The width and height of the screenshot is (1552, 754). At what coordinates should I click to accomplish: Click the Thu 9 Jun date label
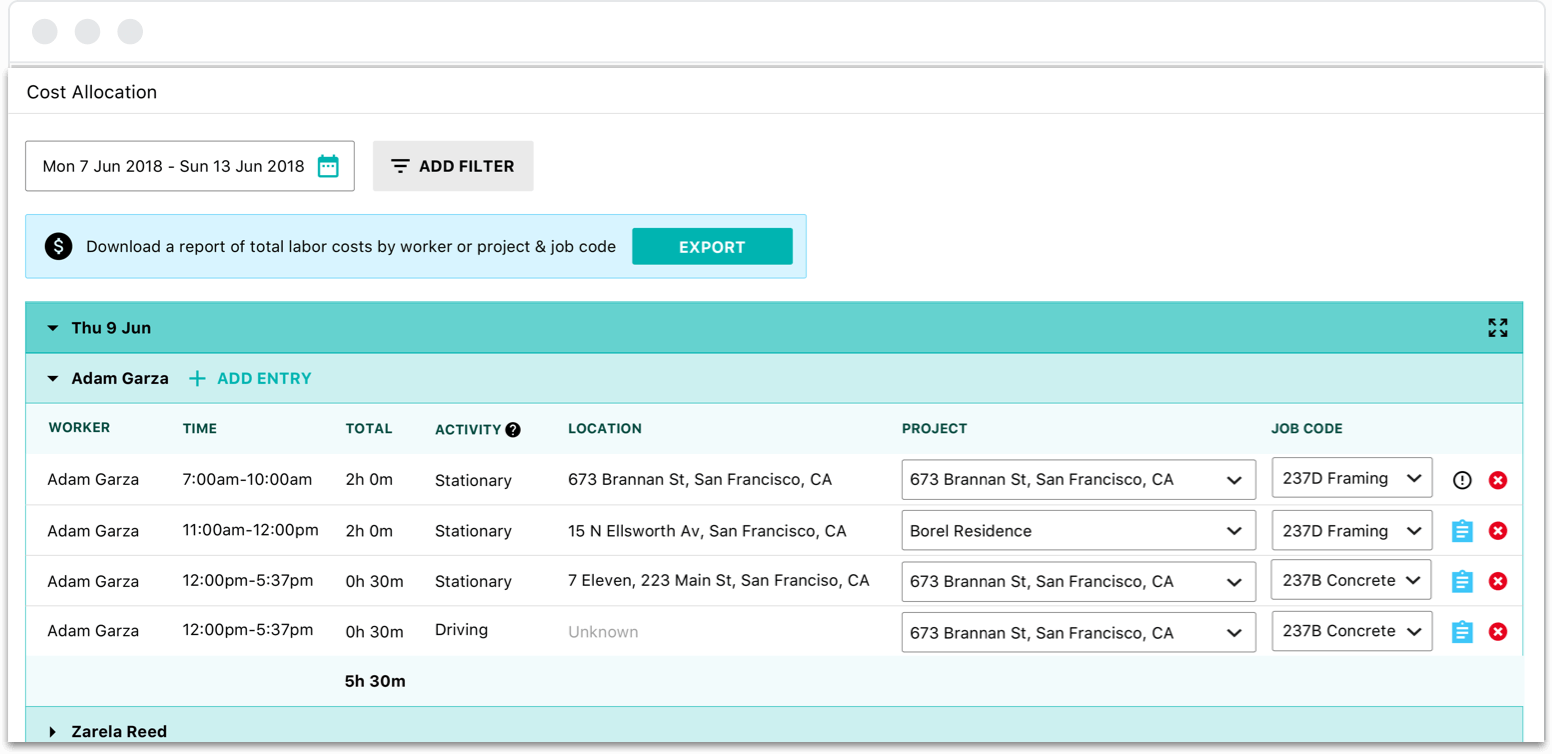tap(111, 328)
